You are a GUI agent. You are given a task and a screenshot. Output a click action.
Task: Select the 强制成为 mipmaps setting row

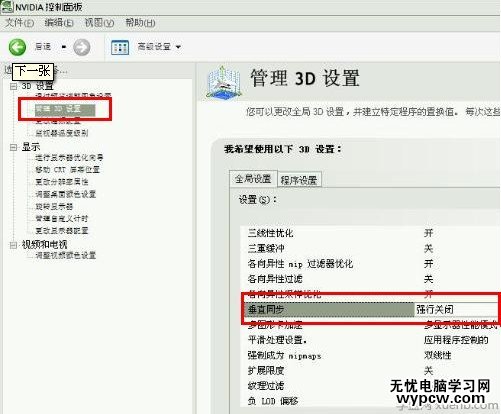click(371, 355)
